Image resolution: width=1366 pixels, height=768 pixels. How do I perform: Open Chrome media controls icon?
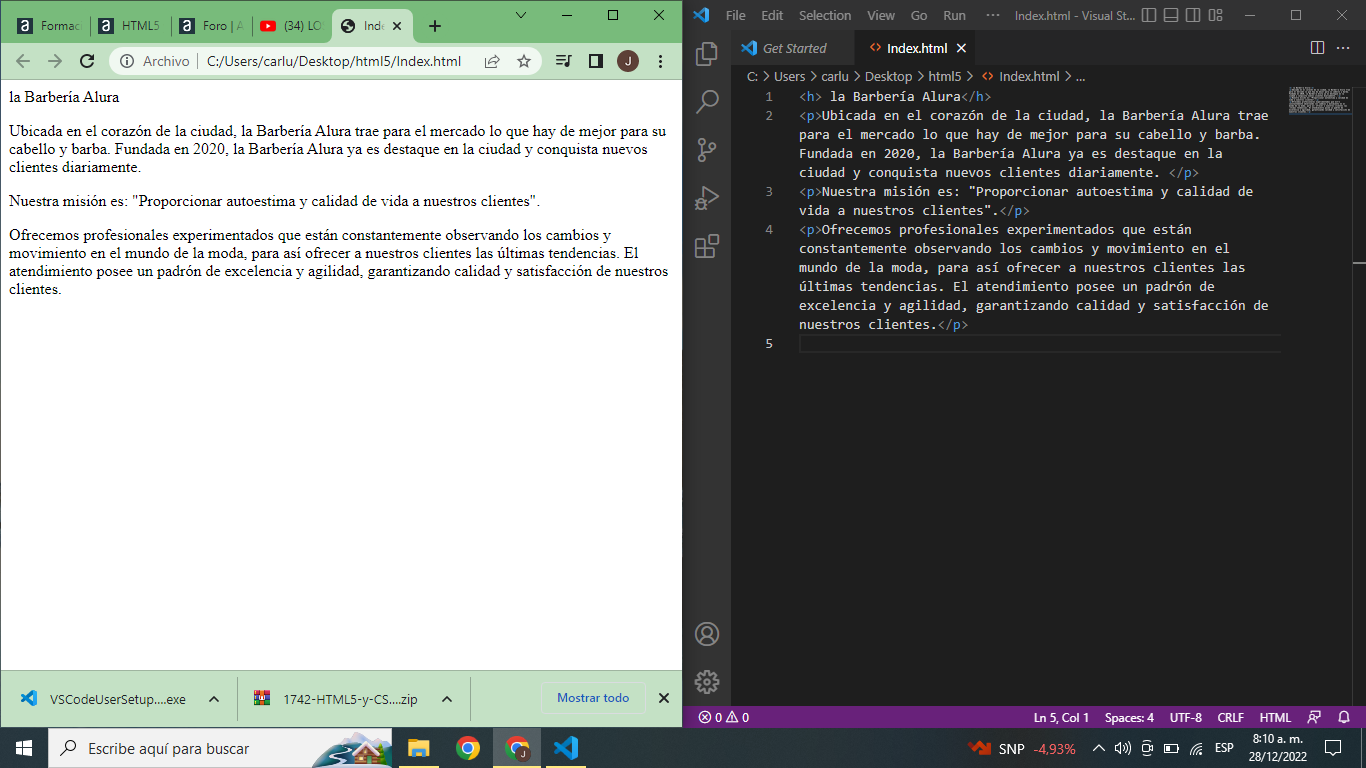click(564, 61)
